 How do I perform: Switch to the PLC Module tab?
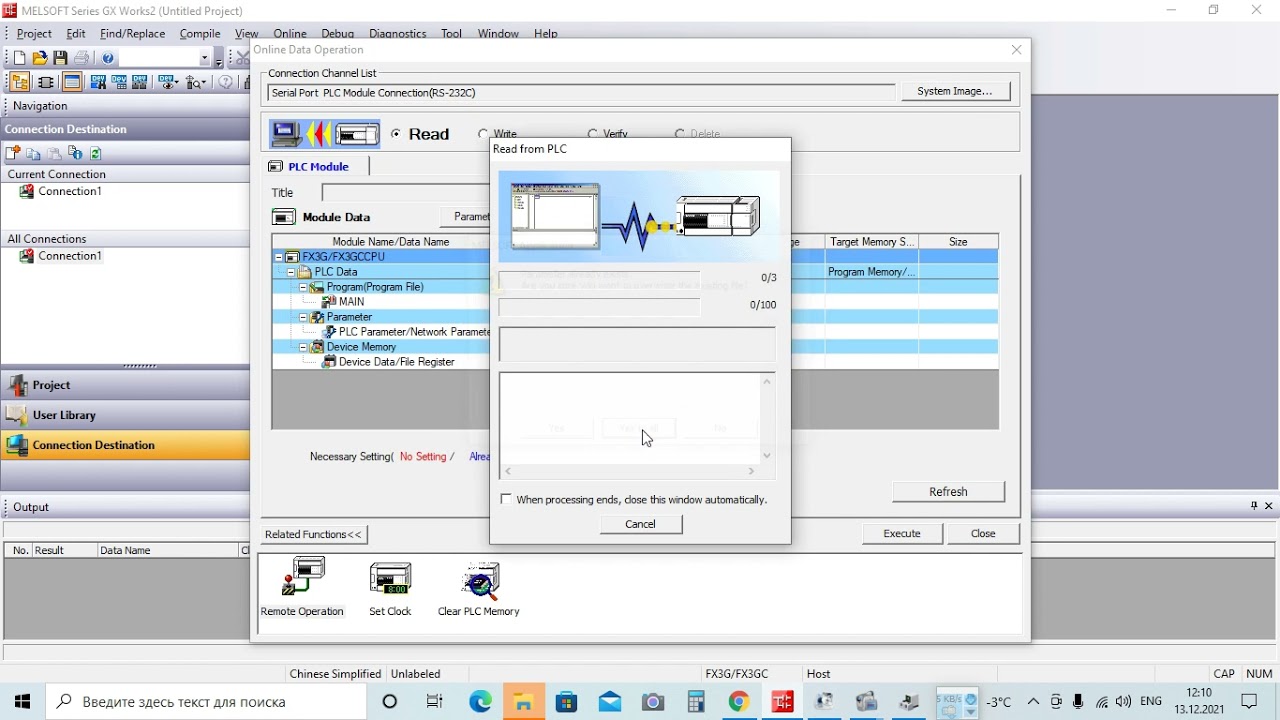pyautogui.click(x=316, y=167)
